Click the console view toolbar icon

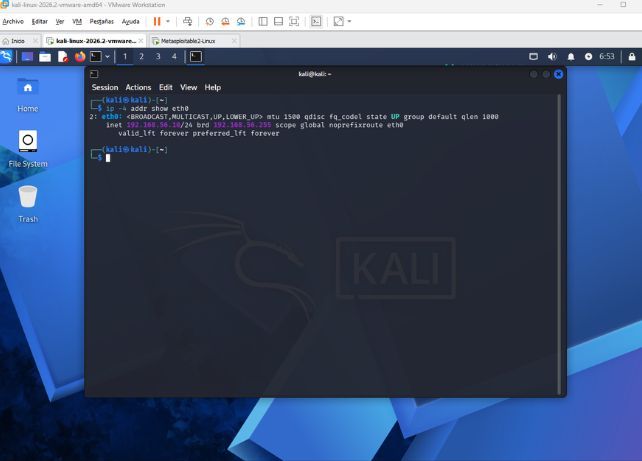pos(316,21)
